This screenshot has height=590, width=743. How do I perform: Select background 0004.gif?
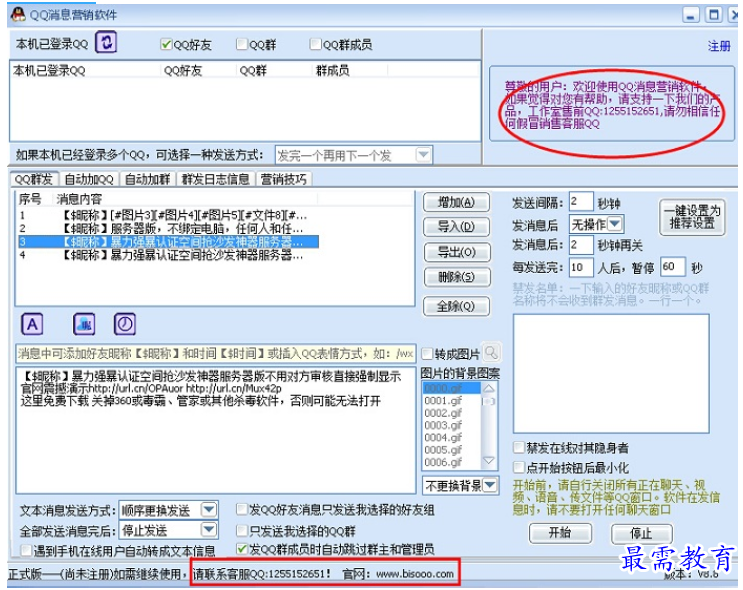(x=452, y=437)
